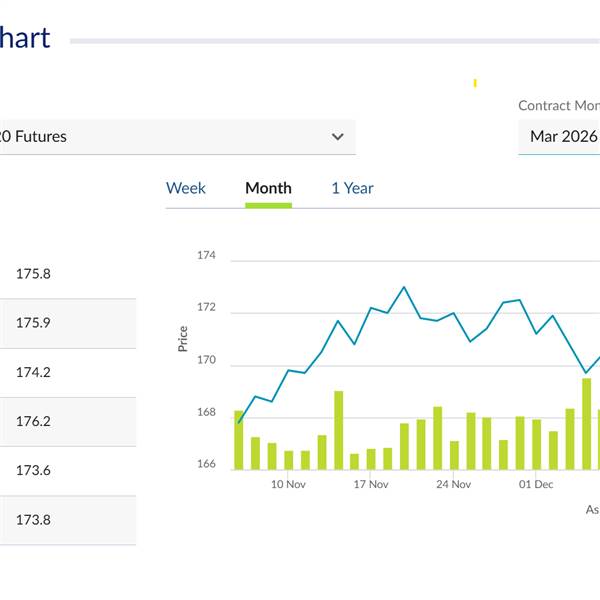The width and height of the screenshot is (600, 600).
Task: Expand the Futures product dropdown chevron
Action: click(x=338, y=137)
